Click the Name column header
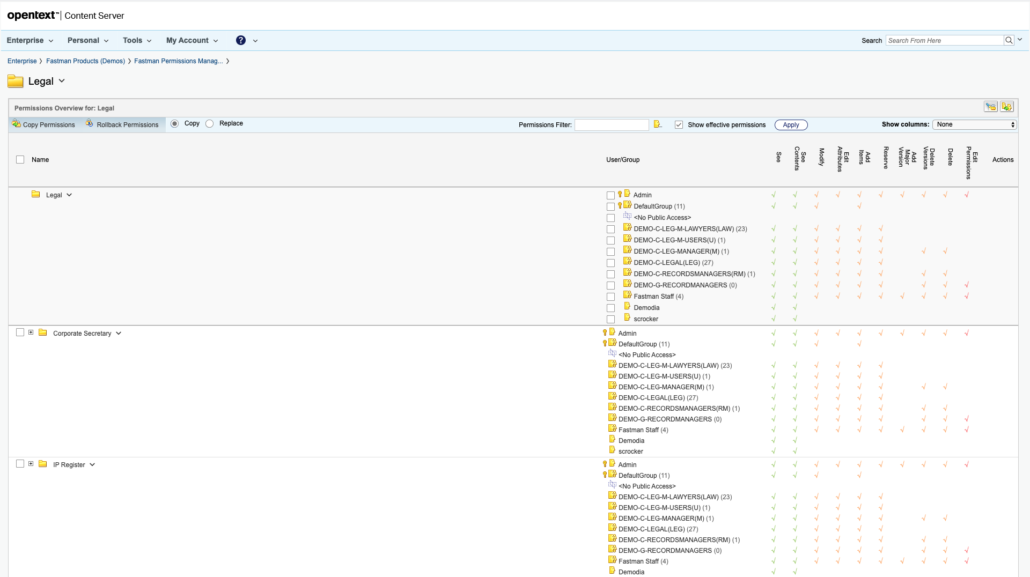Screen dimensions: 1030x577 [x=40, y=160]
